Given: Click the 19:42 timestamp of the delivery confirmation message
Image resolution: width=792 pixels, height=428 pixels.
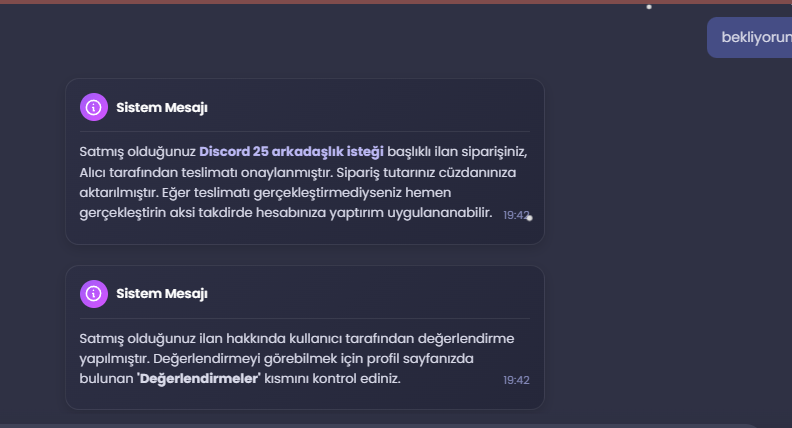Looking at the screenshot, I should pyautogui.click(x=516, y=215).
